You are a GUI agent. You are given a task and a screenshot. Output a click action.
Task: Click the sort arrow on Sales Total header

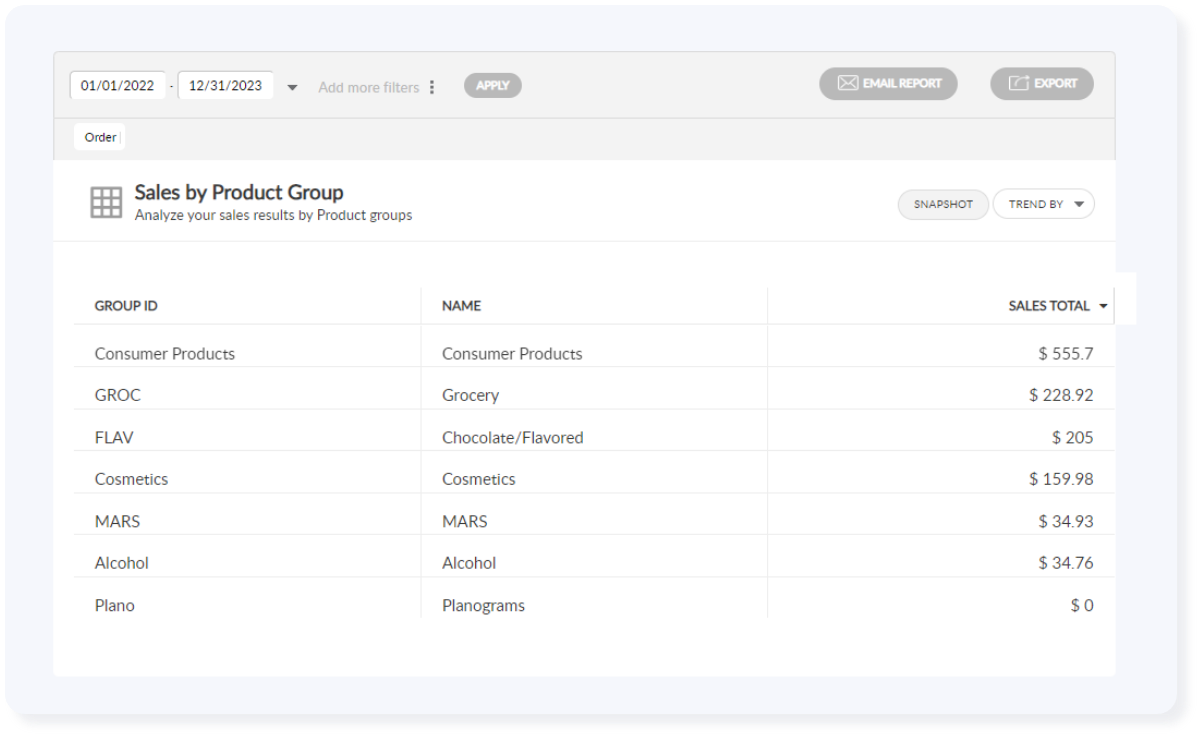pyautogui.click(x=1103, y=306)
